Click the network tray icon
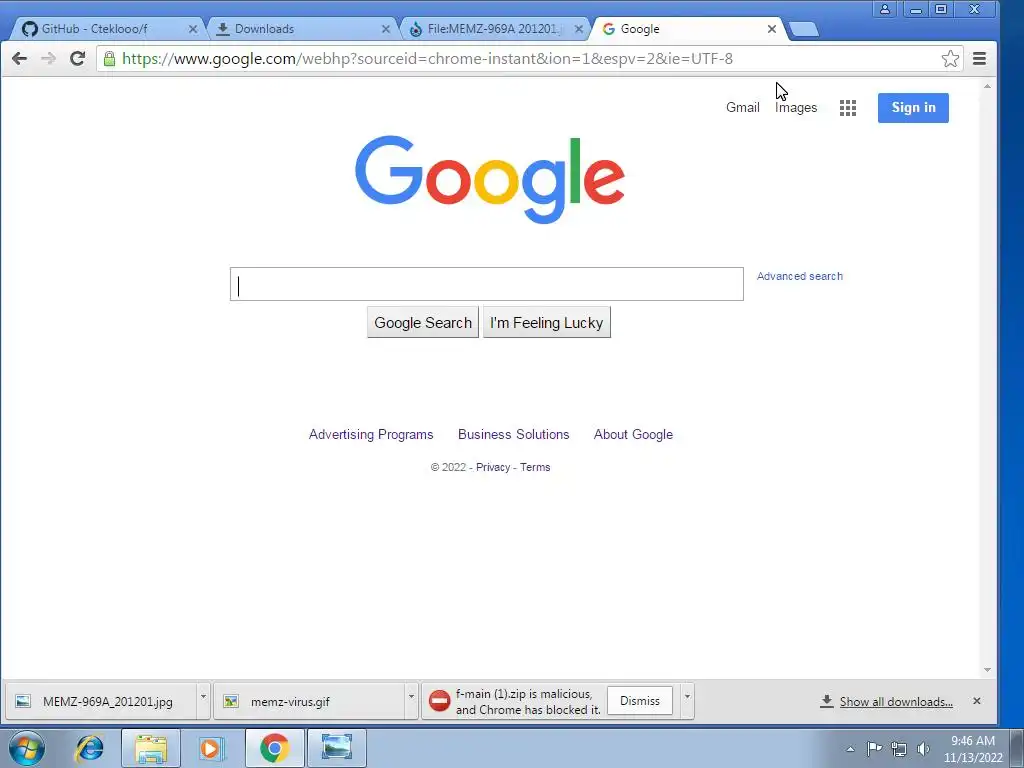Screen dimensions: 1024x768 pyautogui.click(x=899, y=749)
